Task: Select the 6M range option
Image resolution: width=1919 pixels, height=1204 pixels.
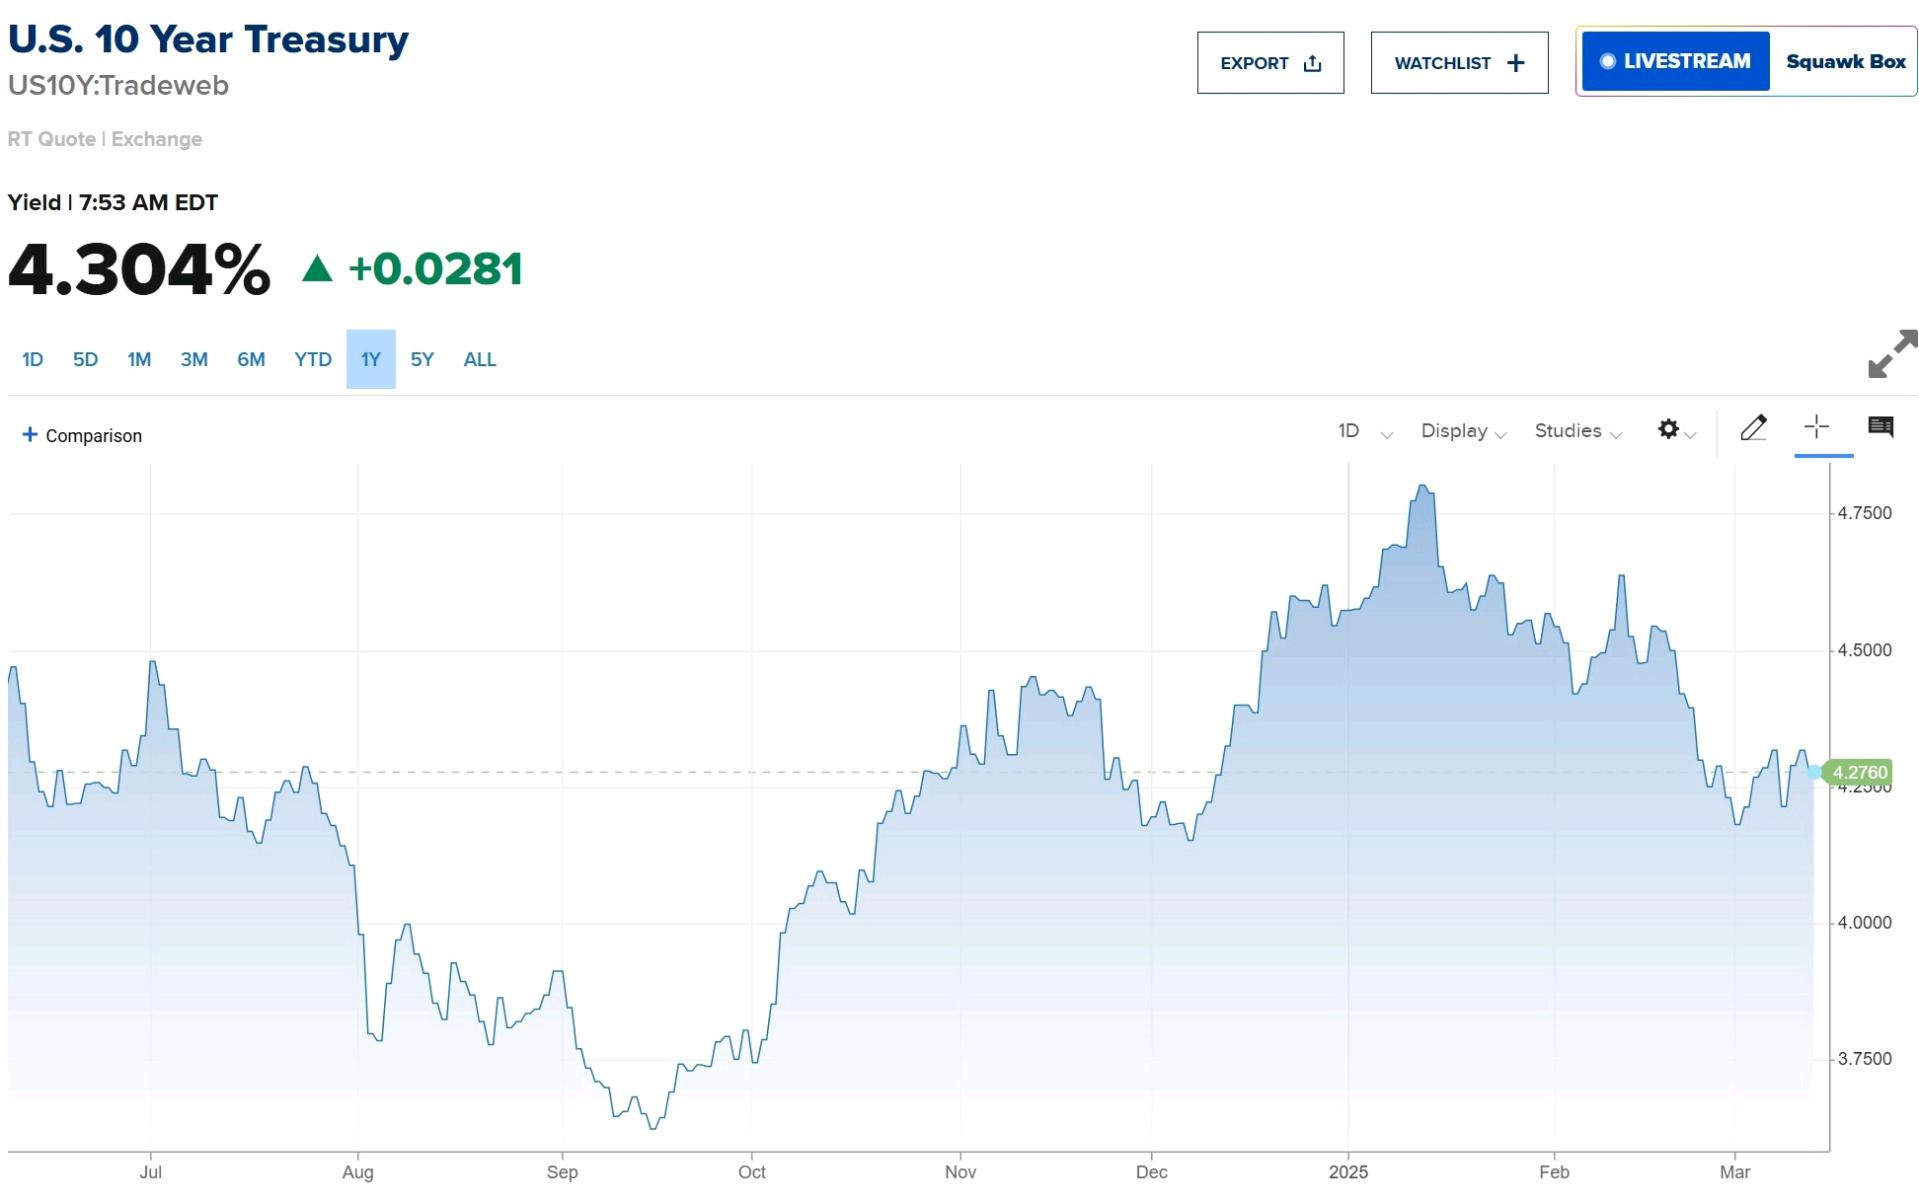Action: point(250,359)
